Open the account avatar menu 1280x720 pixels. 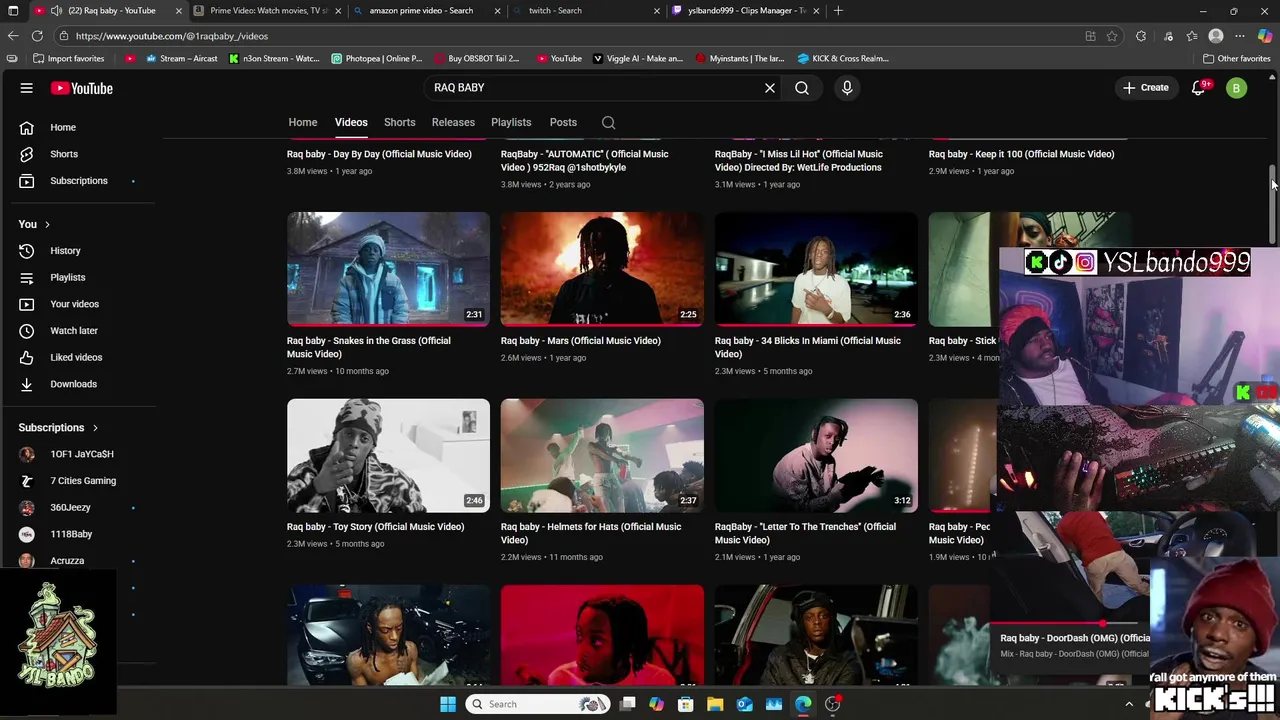point(1237,88)
